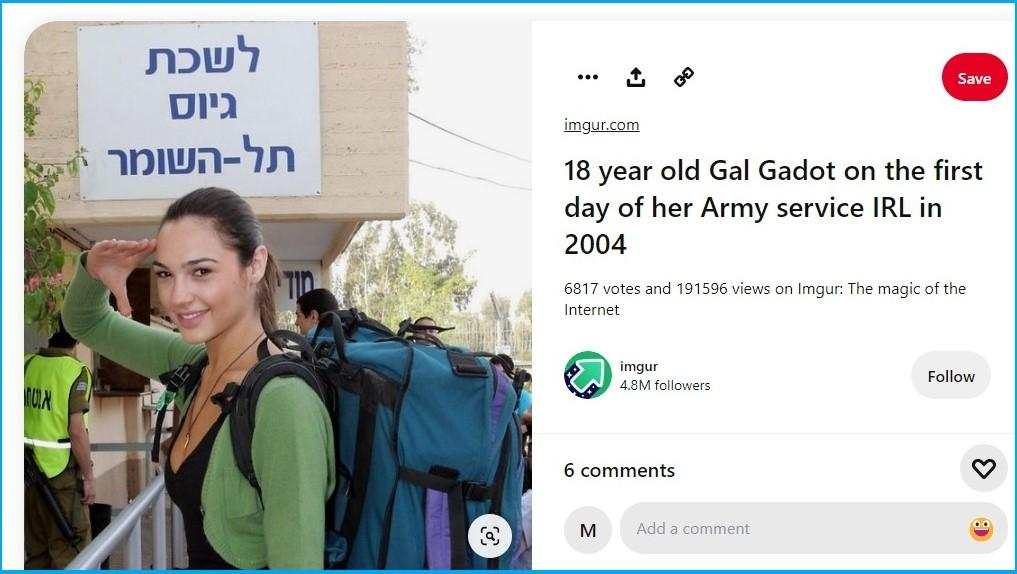Screen dimensions: 1017x574
Task: Open the emoji picker in the comment box
Action: tap(981, 529)
